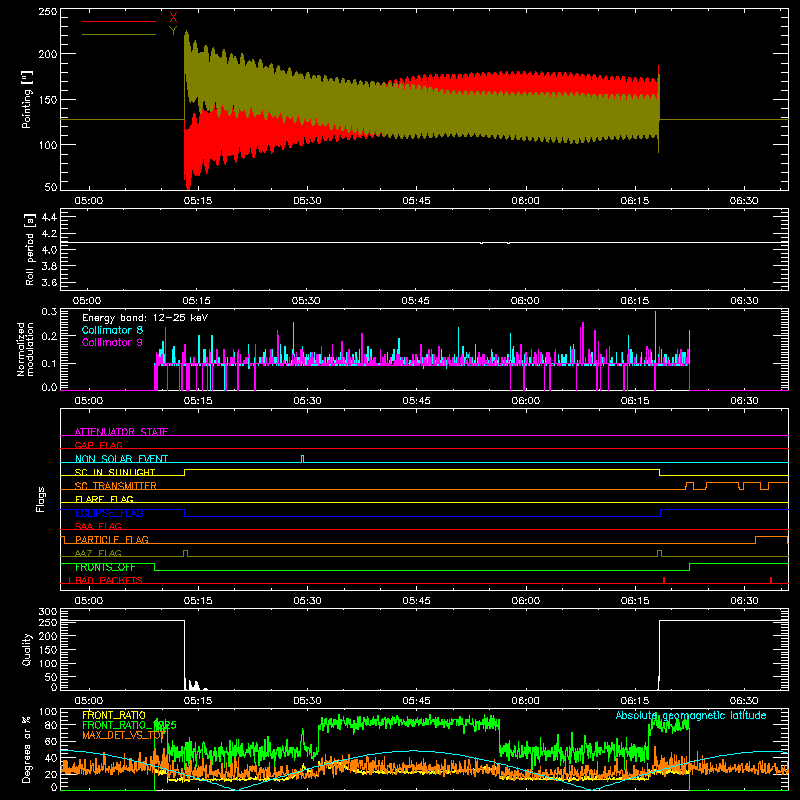Click the Absolute geomagnetic latitude label

(x=691, y=715)
